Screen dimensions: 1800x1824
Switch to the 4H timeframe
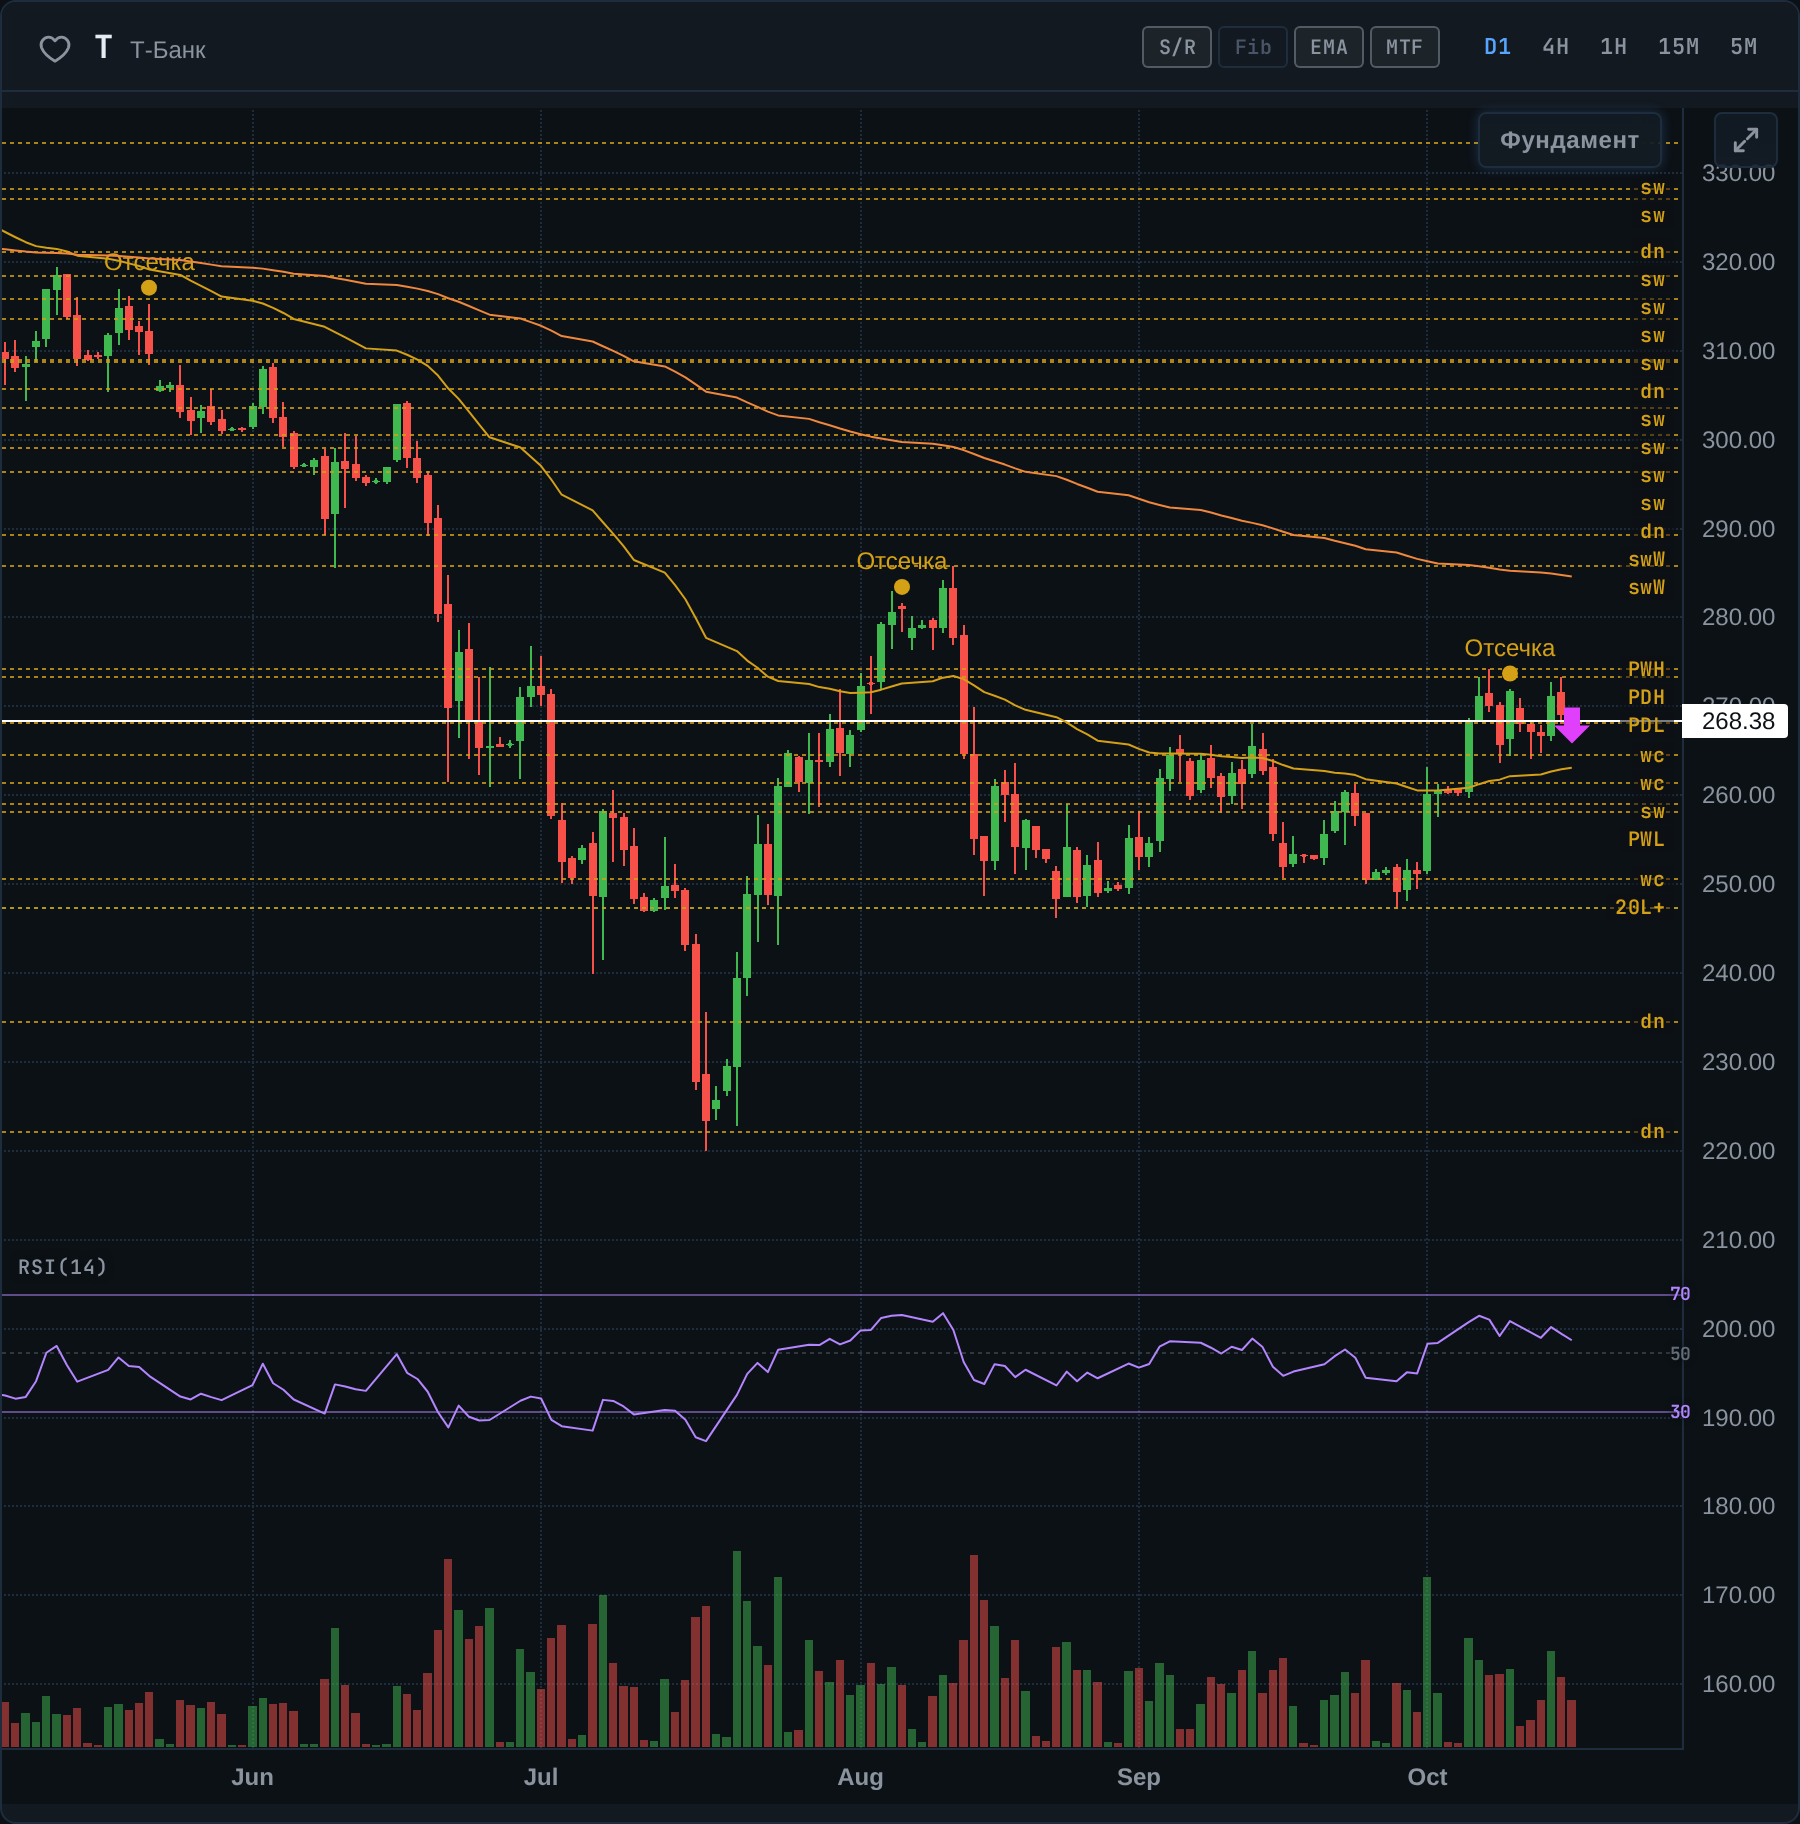click(x=1555, y=47)
